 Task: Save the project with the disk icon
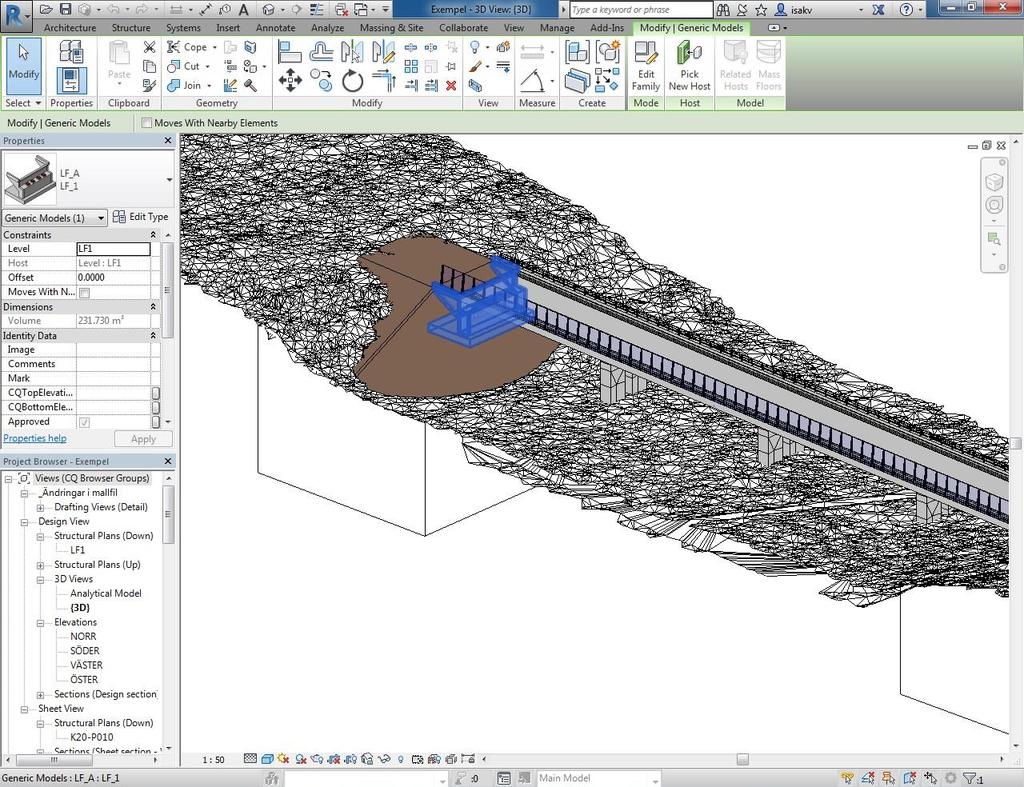click(65, 9)
